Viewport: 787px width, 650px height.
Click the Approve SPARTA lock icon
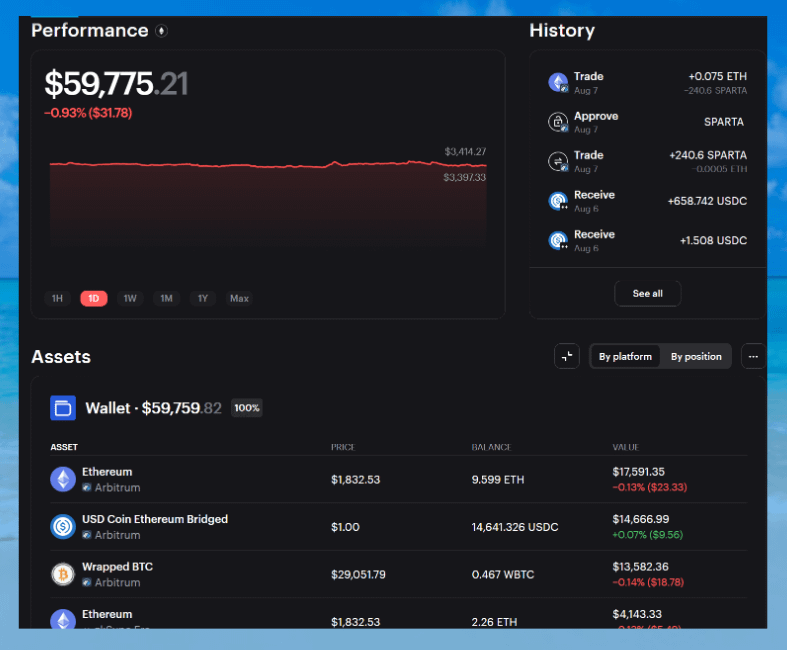point(558,122)
